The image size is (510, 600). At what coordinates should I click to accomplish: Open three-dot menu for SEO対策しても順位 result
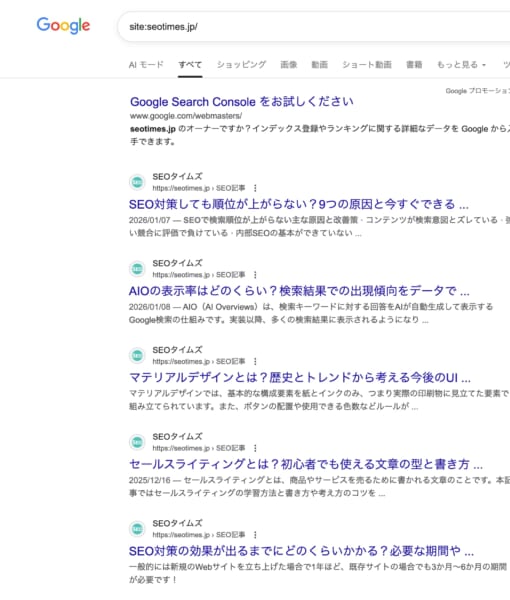coord(255,188)
